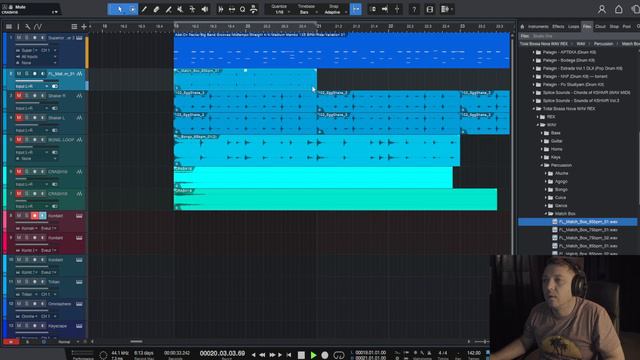Viewport: 640px width, 360px height.
Task: Select the FL_Match_Box audio clip in arrangement
Action: (245, 79)
